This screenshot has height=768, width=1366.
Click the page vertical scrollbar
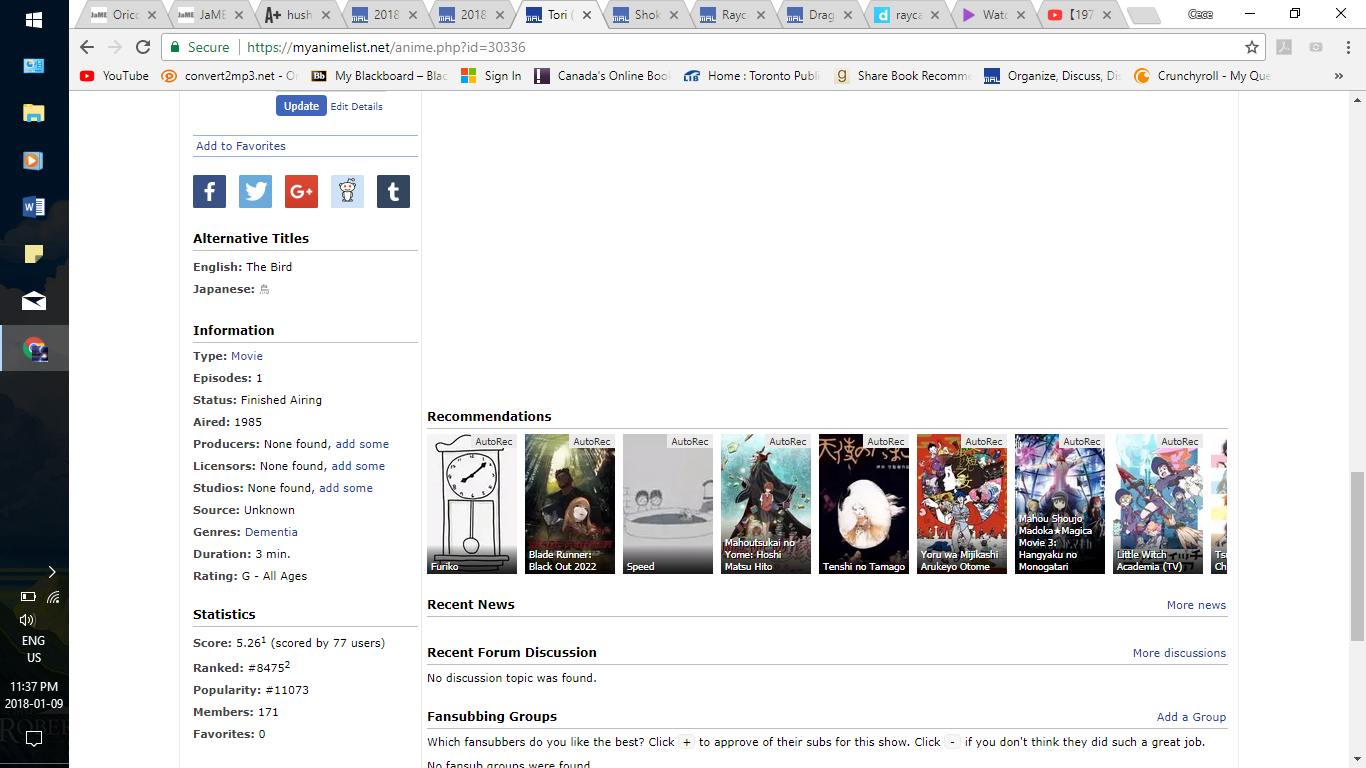tap(1357, 555)
